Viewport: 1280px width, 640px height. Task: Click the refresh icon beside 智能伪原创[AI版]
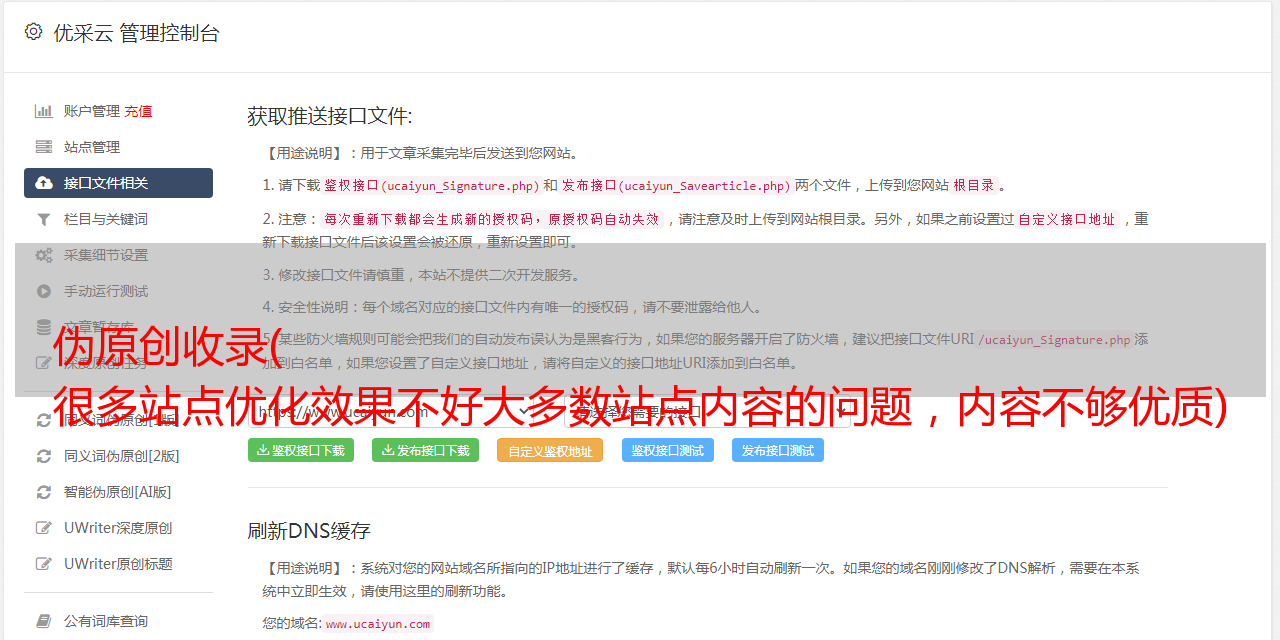click(x=43, y=492)
